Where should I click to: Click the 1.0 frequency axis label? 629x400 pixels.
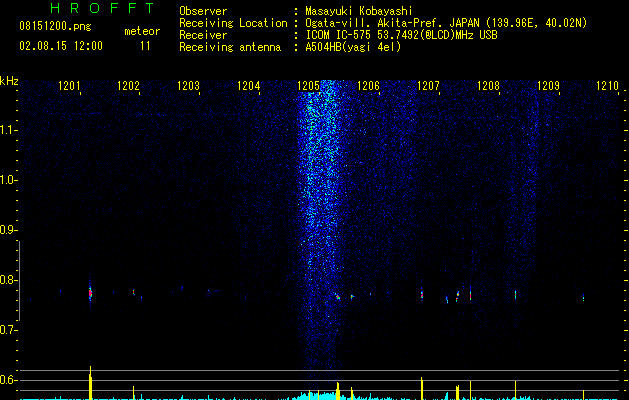pyautogui.click(x=8, y=180)
